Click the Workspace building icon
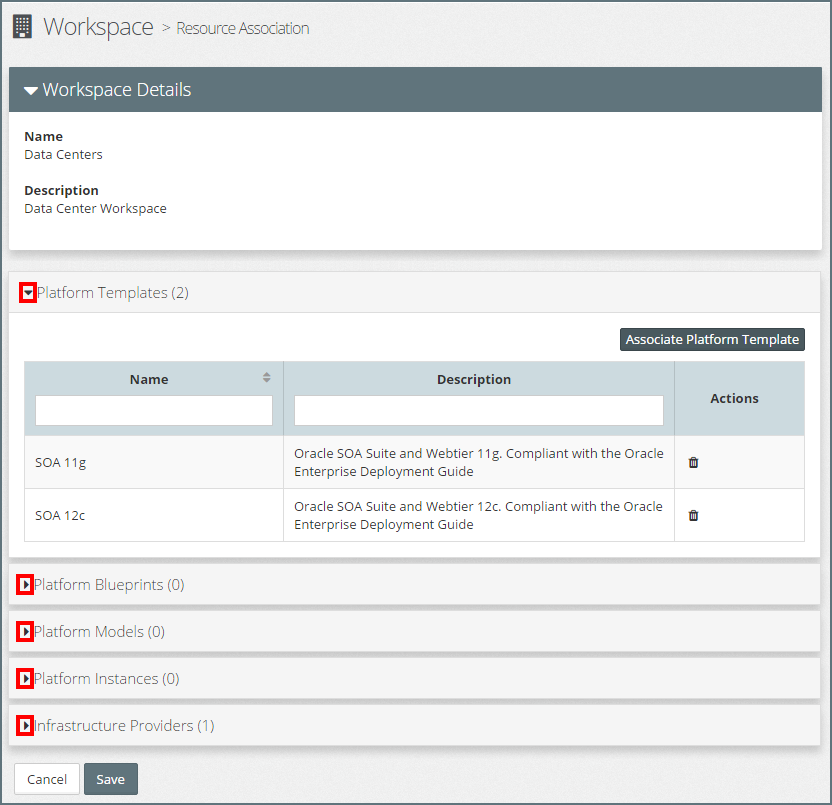The width and height of the screenshot is (832, 805). click(22, 27)
